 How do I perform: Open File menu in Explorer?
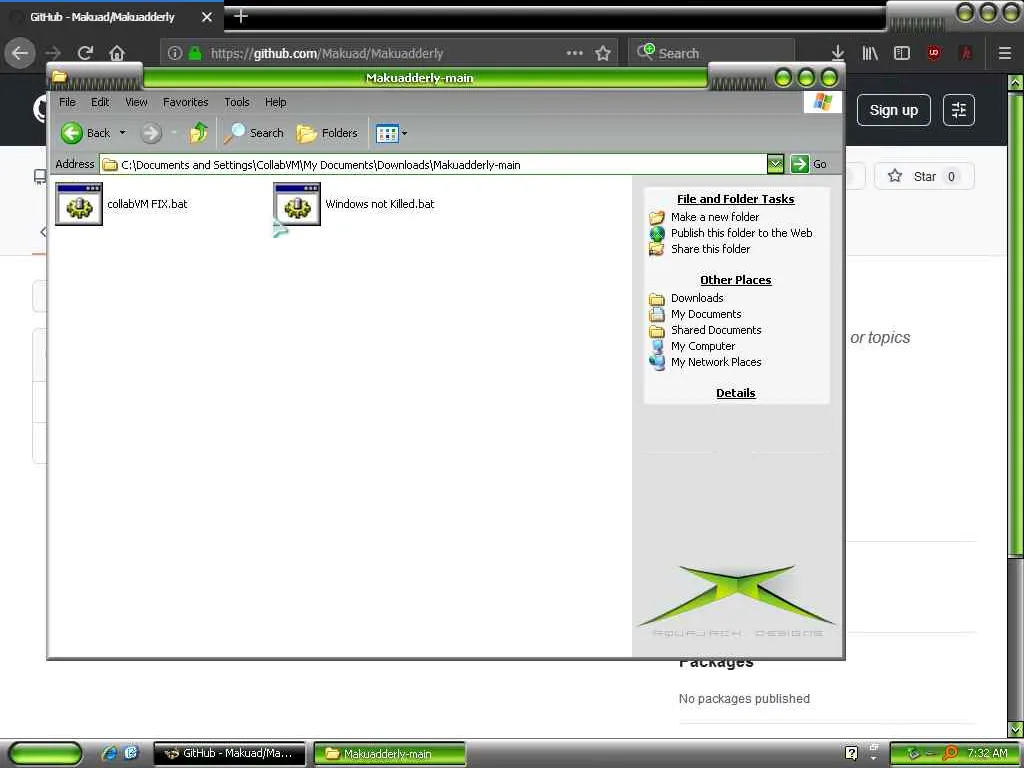pos(67,102)
